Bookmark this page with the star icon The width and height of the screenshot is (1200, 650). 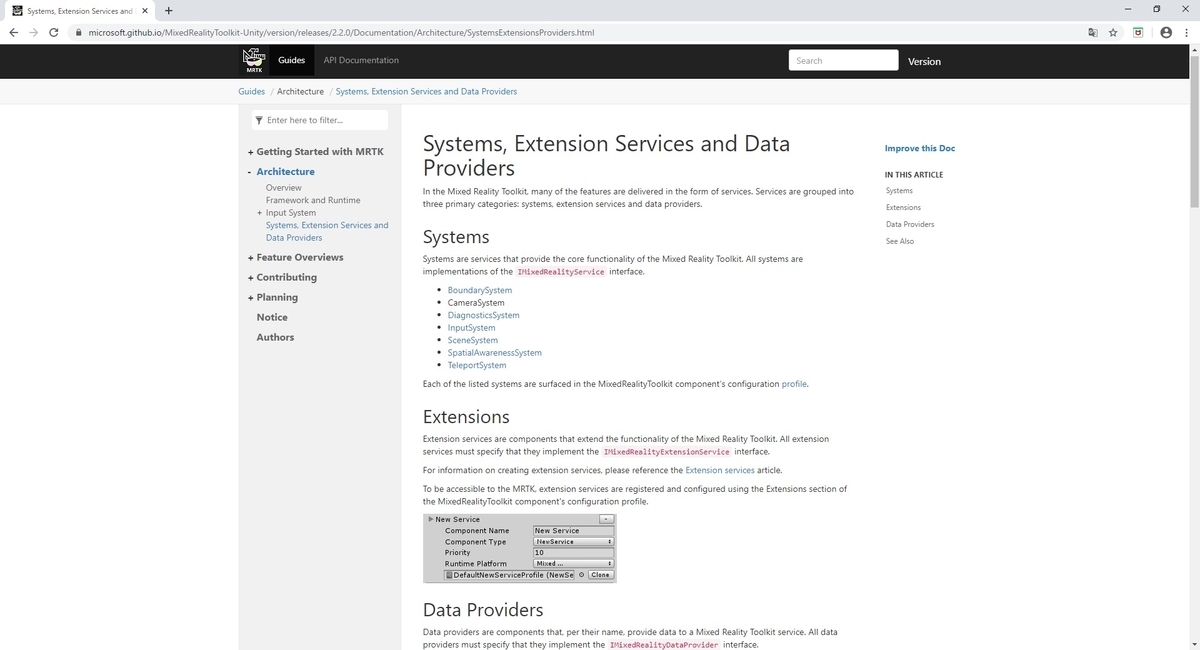pyautogui.click(x=1113, y=32)
